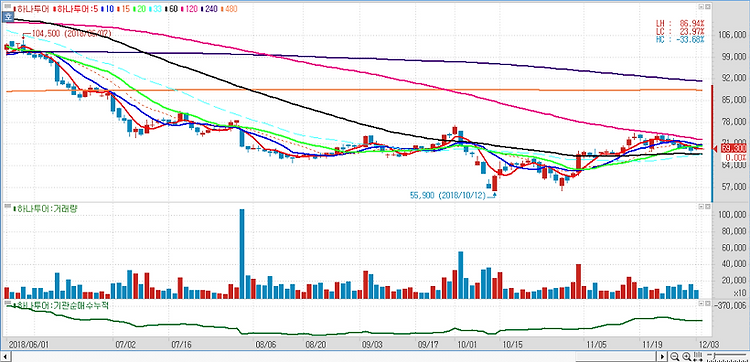Click the 55,900 (2018/10/12) low label
The image size is (750, 362).
(x=448, y=196)
